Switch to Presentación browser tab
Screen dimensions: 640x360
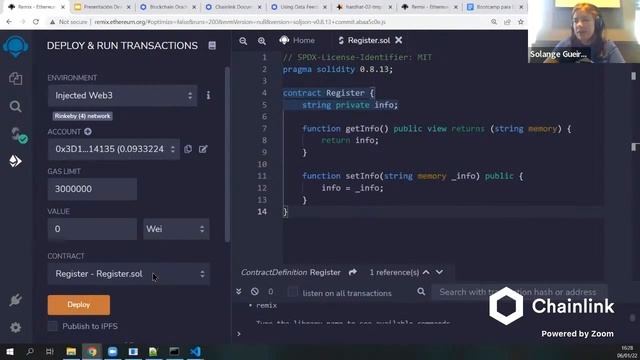102,7
